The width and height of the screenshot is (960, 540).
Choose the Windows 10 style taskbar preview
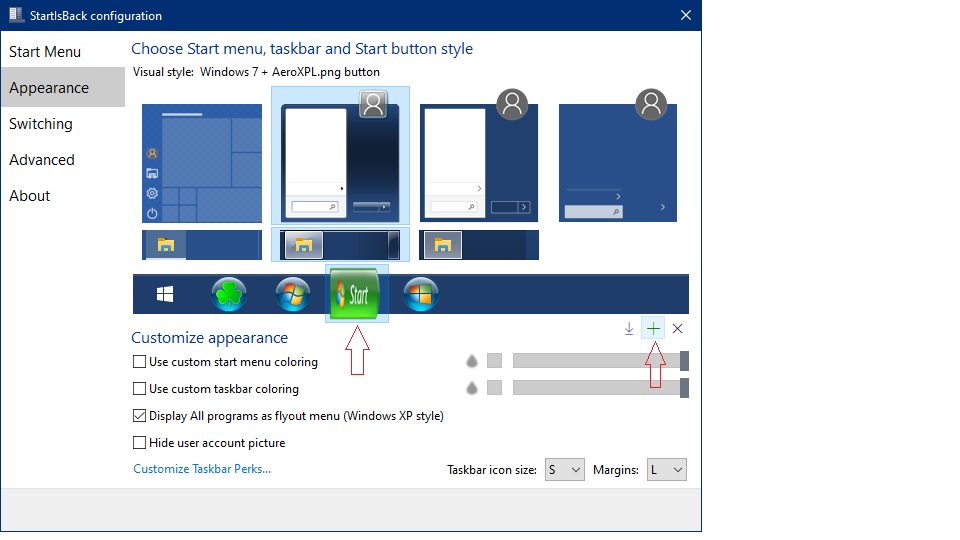(202, 245)
